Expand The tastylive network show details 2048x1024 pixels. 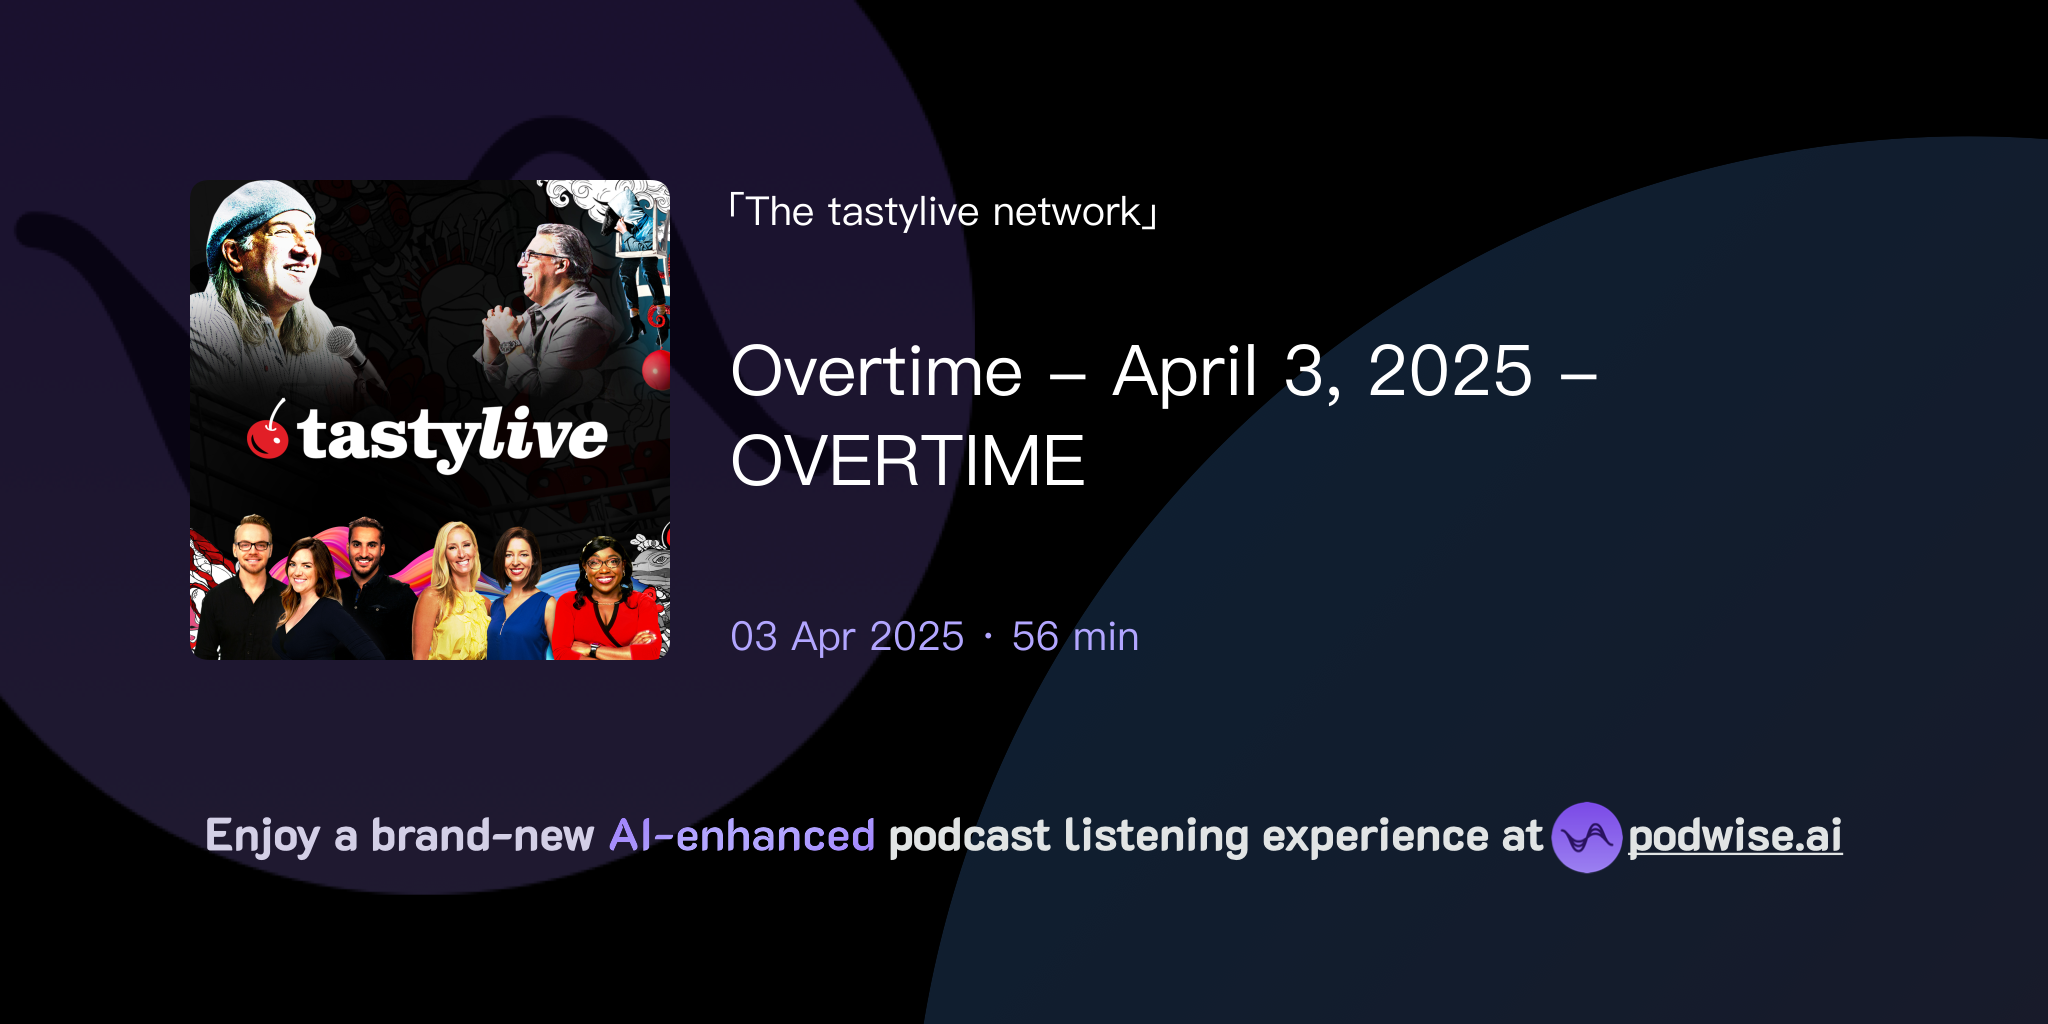pyautogui.click(x=940, y=212)
